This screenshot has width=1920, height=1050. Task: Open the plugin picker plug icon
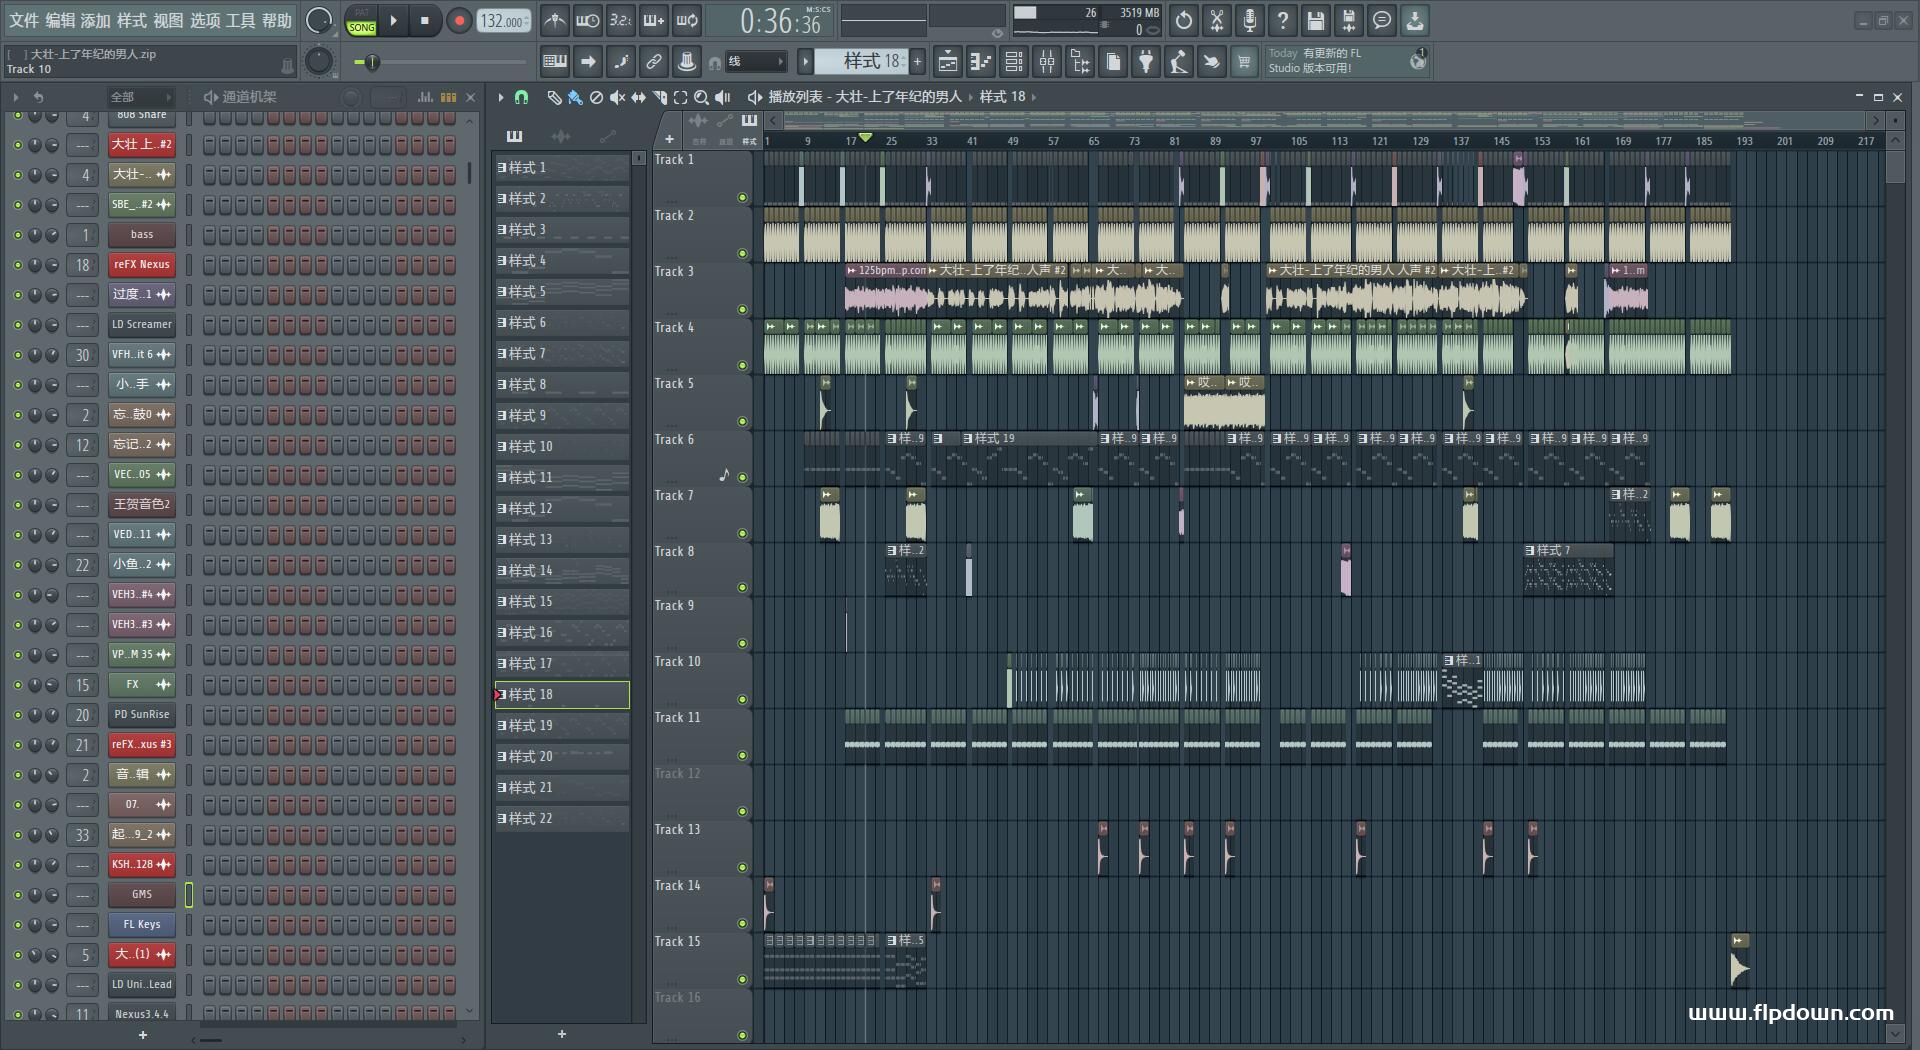click(1145, 62)
